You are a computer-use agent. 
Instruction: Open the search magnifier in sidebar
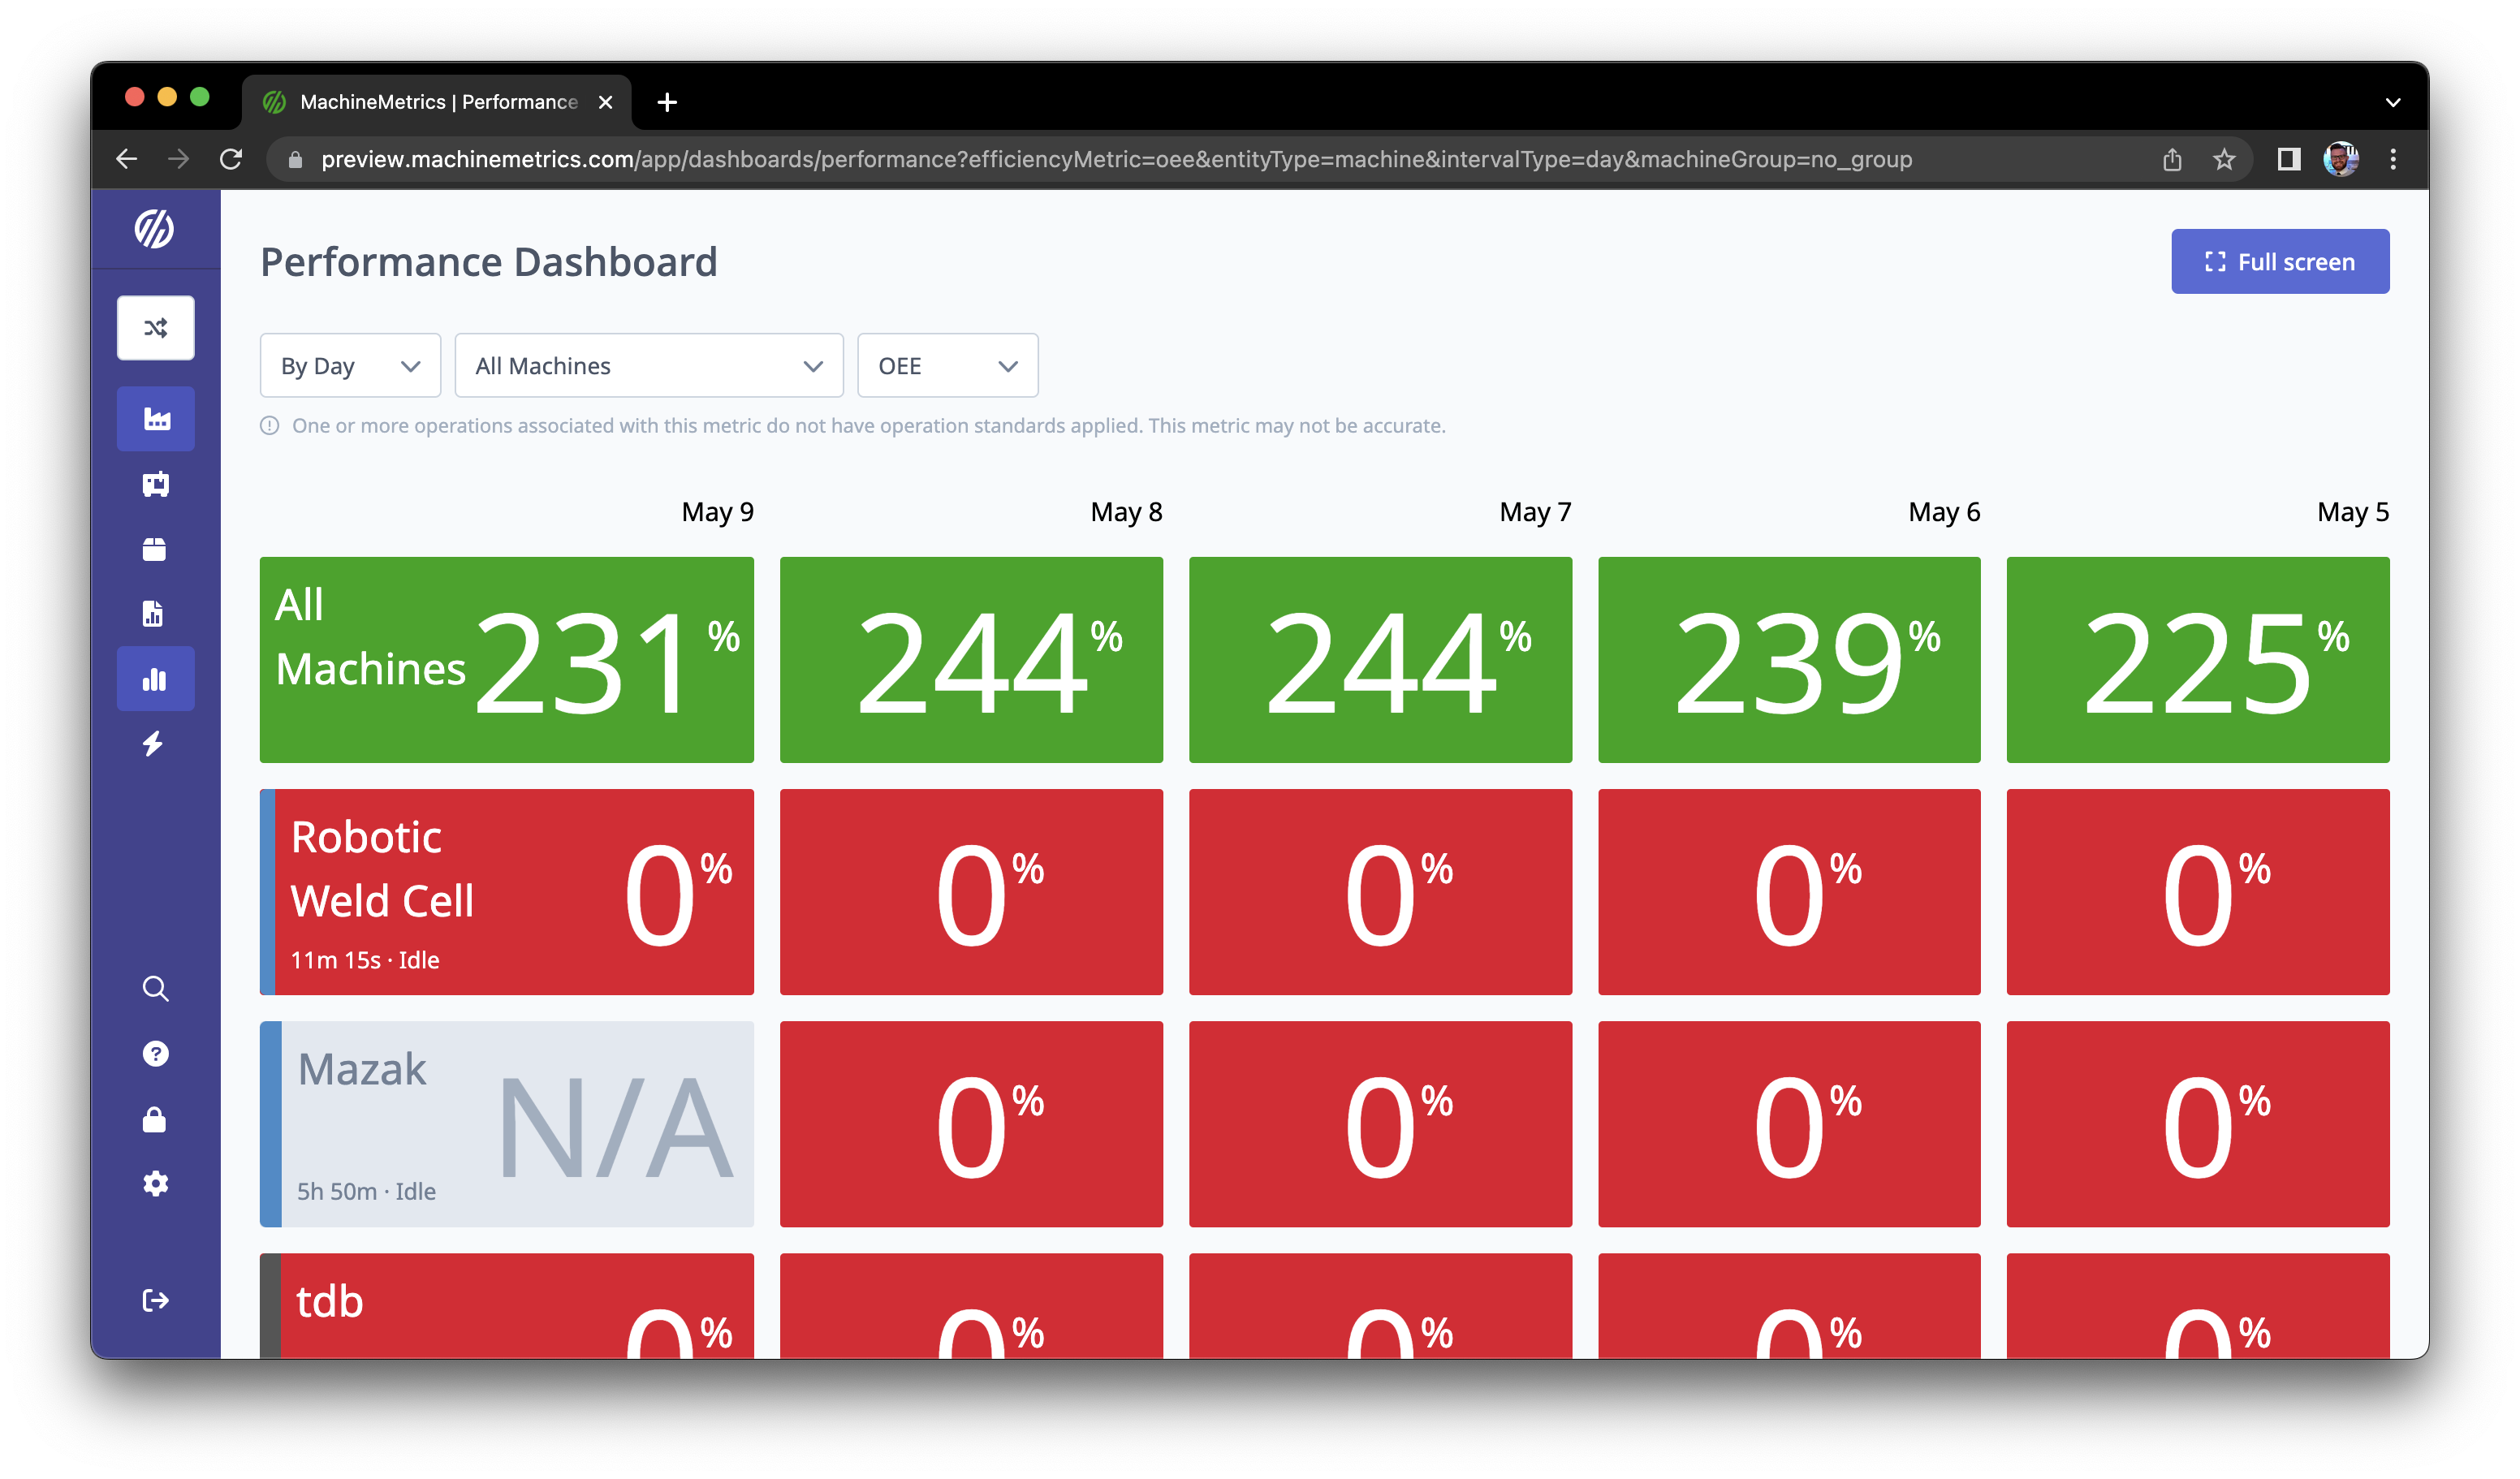coord(155,989)
